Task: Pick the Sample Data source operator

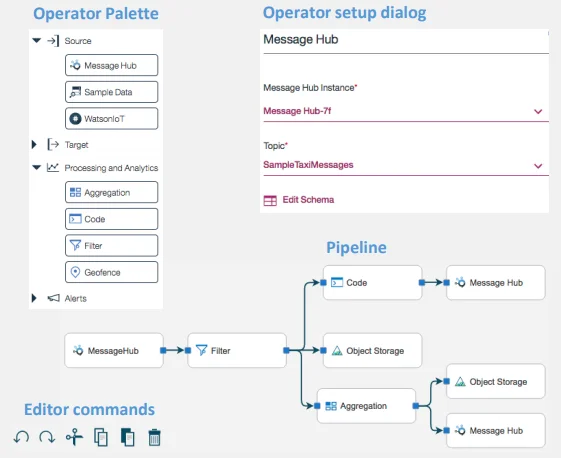Action: pos(112,92)
